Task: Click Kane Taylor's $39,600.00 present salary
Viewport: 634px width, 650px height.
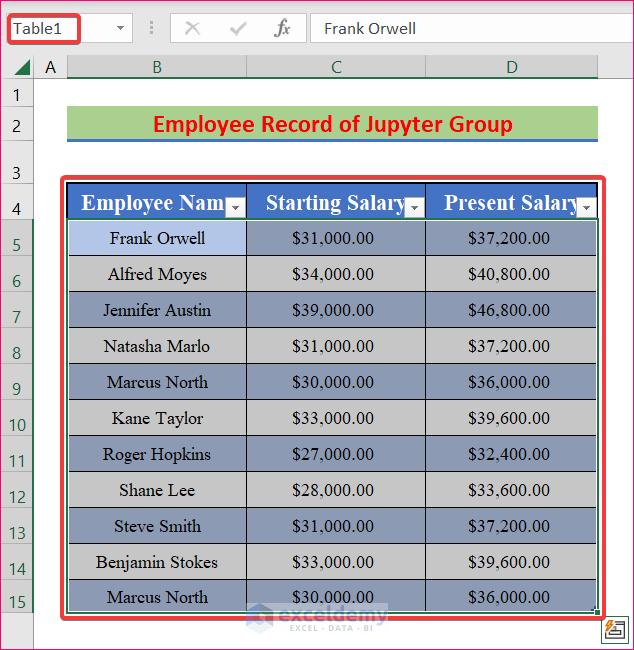Action: (x=511, y=418)
